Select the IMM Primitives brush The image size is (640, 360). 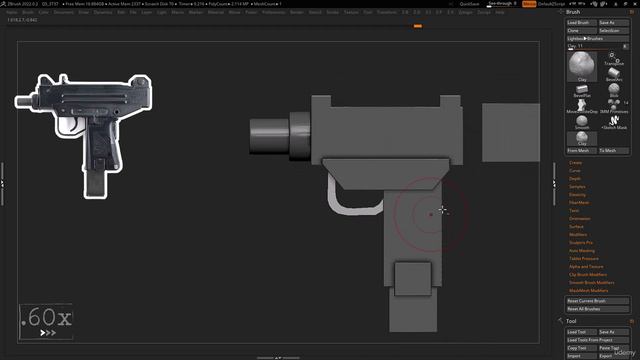(x=614, y=107)
